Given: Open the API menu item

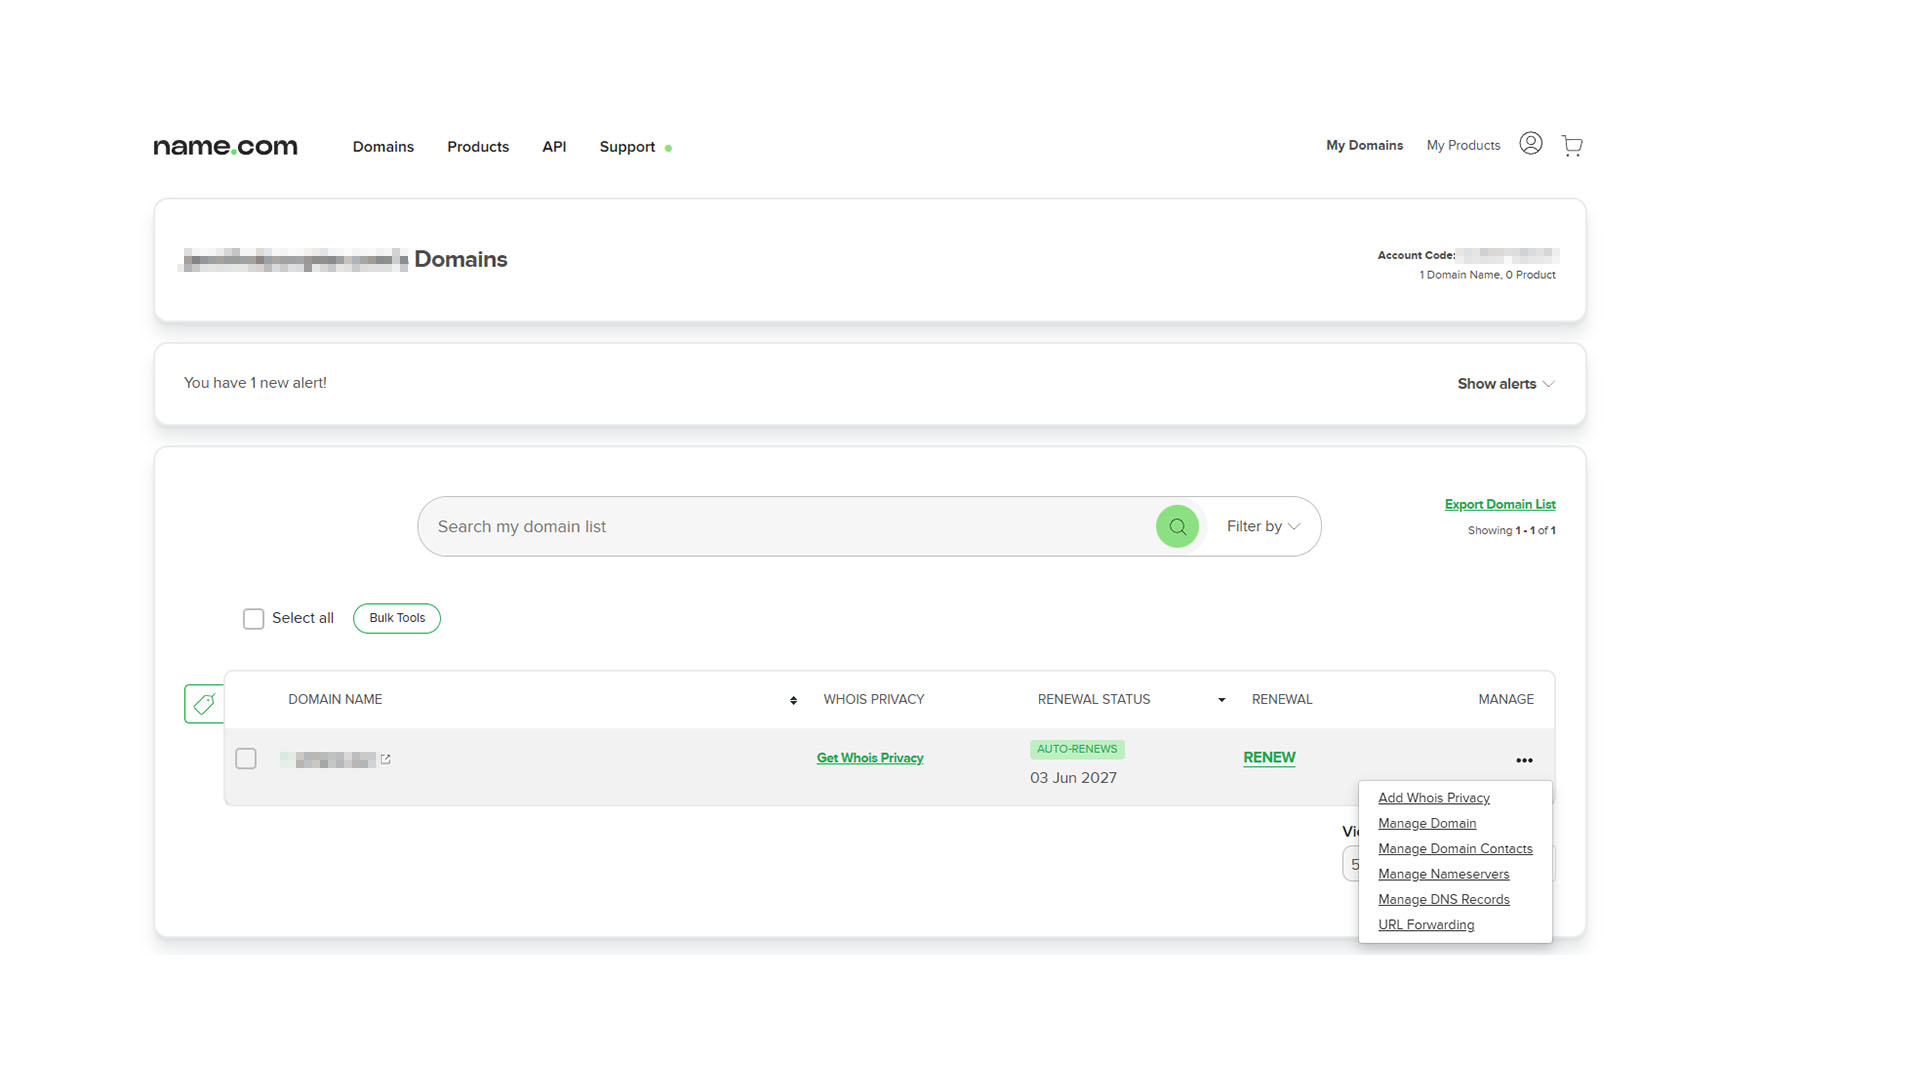Looking at the screenshot, I should point(554,147).
